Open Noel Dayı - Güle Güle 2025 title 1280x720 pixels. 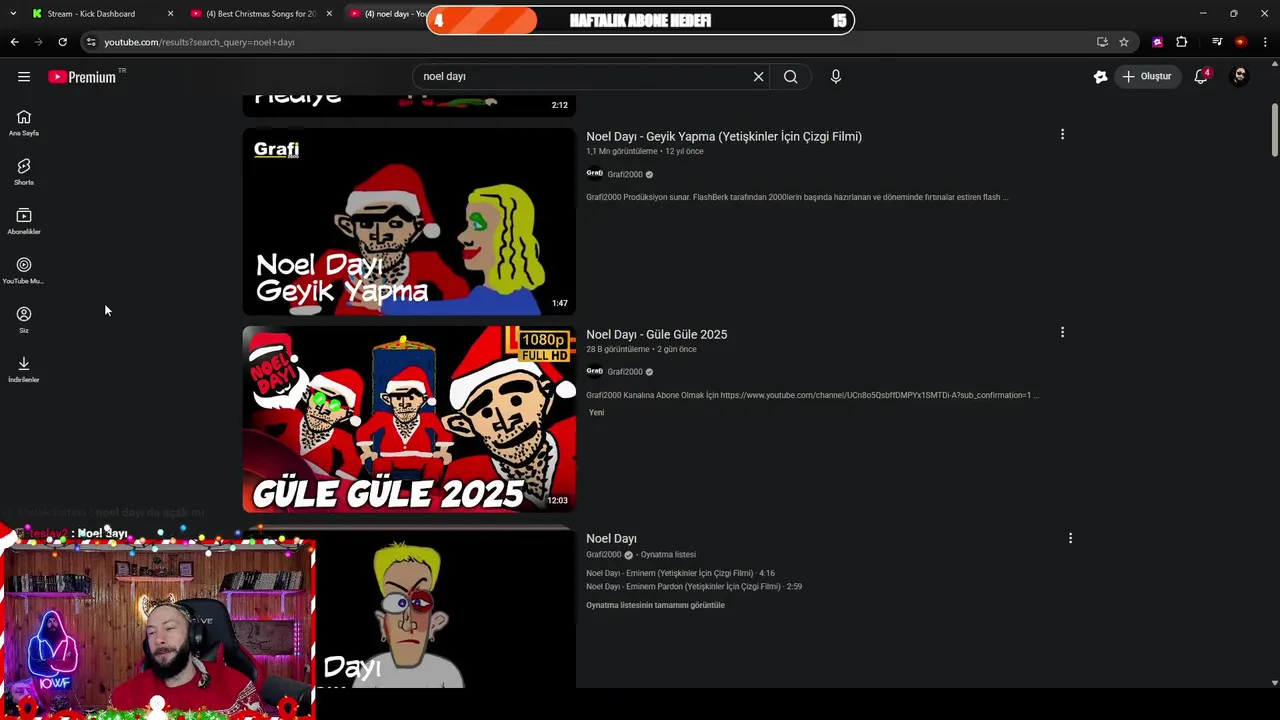tap(656, 334)
